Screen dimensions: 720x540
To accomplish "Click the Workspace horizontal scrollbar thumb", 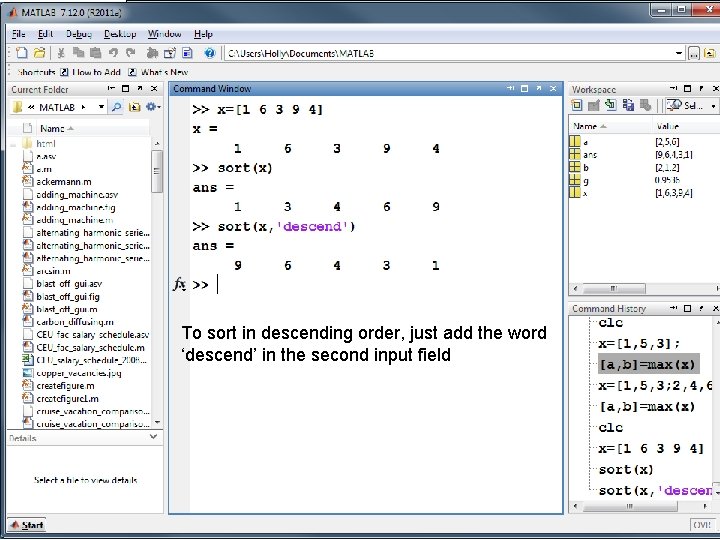I will 614,288.
